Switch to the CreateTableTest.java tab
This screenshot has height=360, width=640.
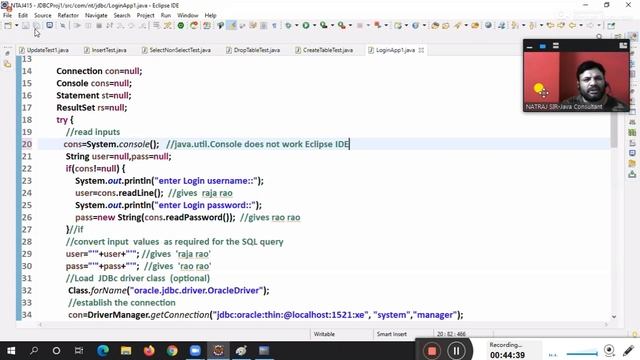click(324, 50)
